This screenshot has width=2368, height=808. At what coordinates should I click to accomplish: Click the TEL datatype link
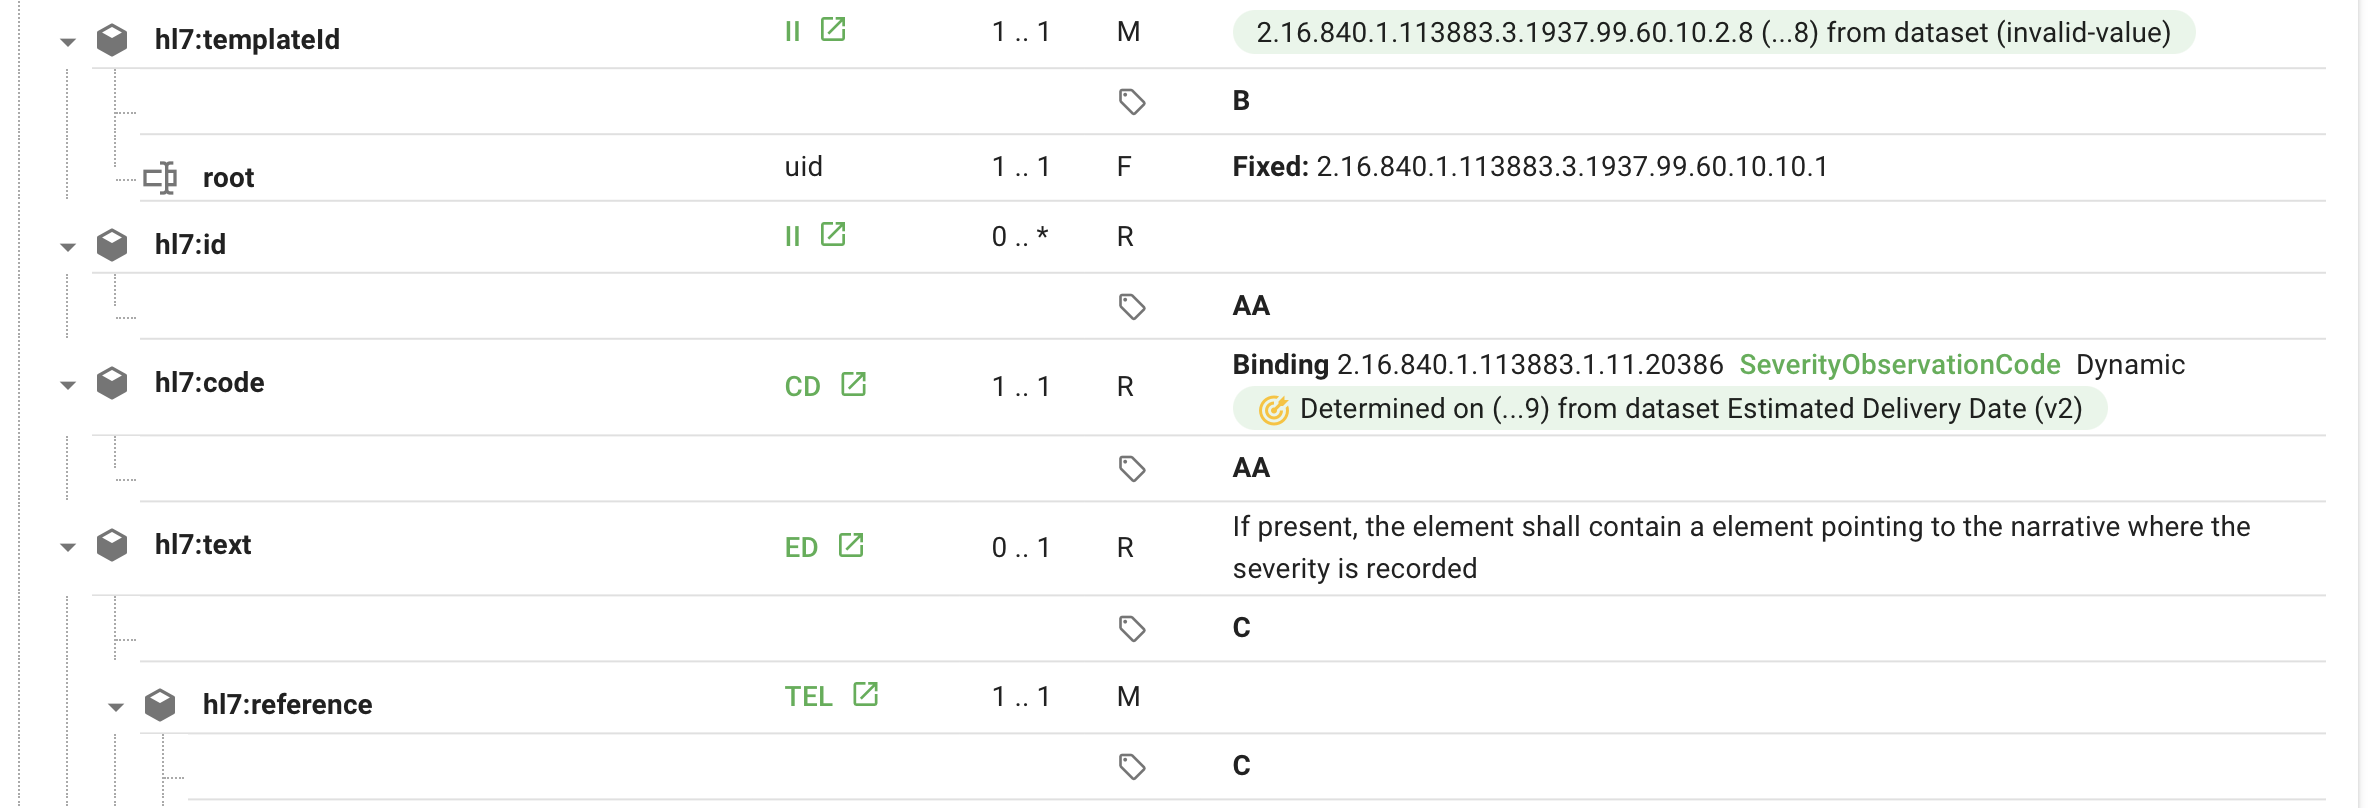click(x=808, y=697)
